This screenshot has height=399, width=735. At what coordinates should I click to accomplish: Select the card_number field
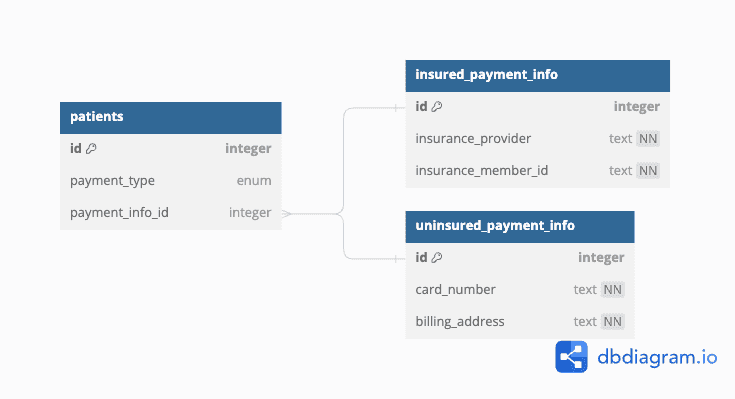tap(520, 290)
